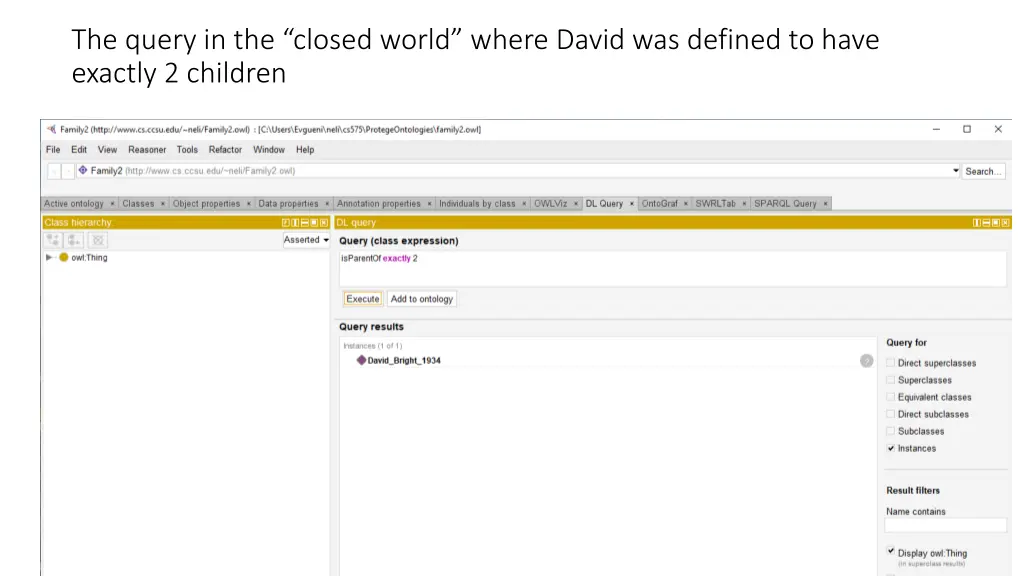Split the DL query view vertically

(977, 223)
